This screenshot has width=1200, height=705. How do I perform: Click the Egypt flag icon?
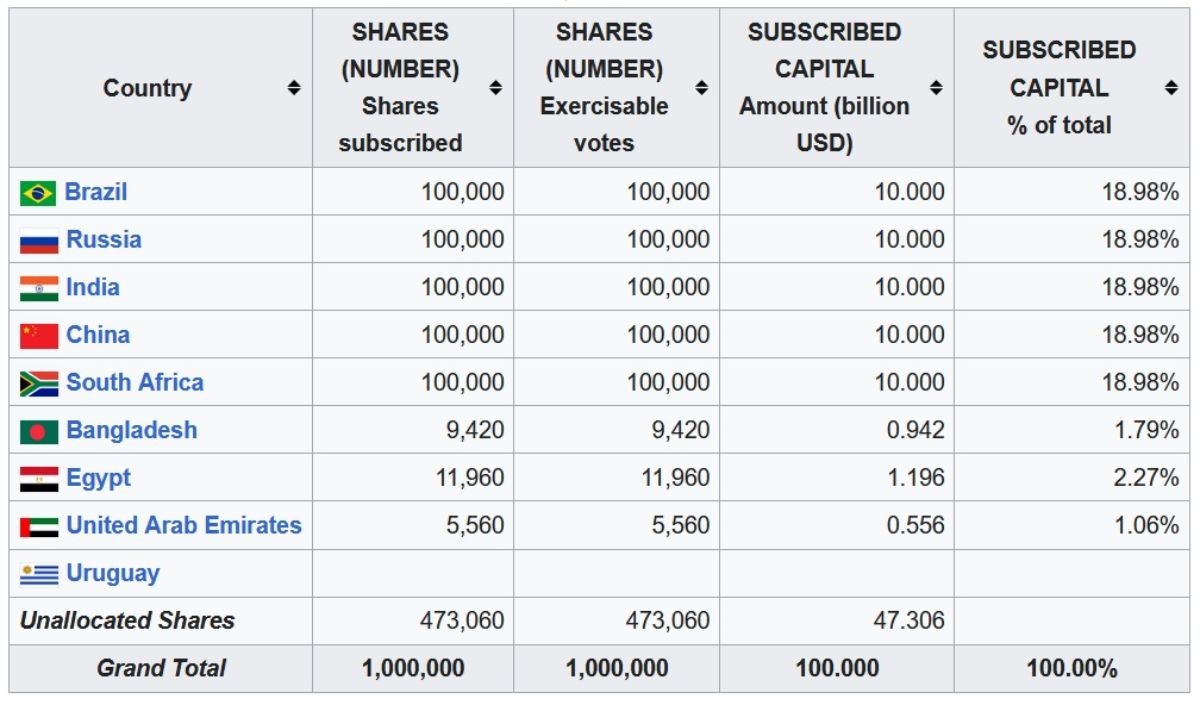[x=39, y=479]
